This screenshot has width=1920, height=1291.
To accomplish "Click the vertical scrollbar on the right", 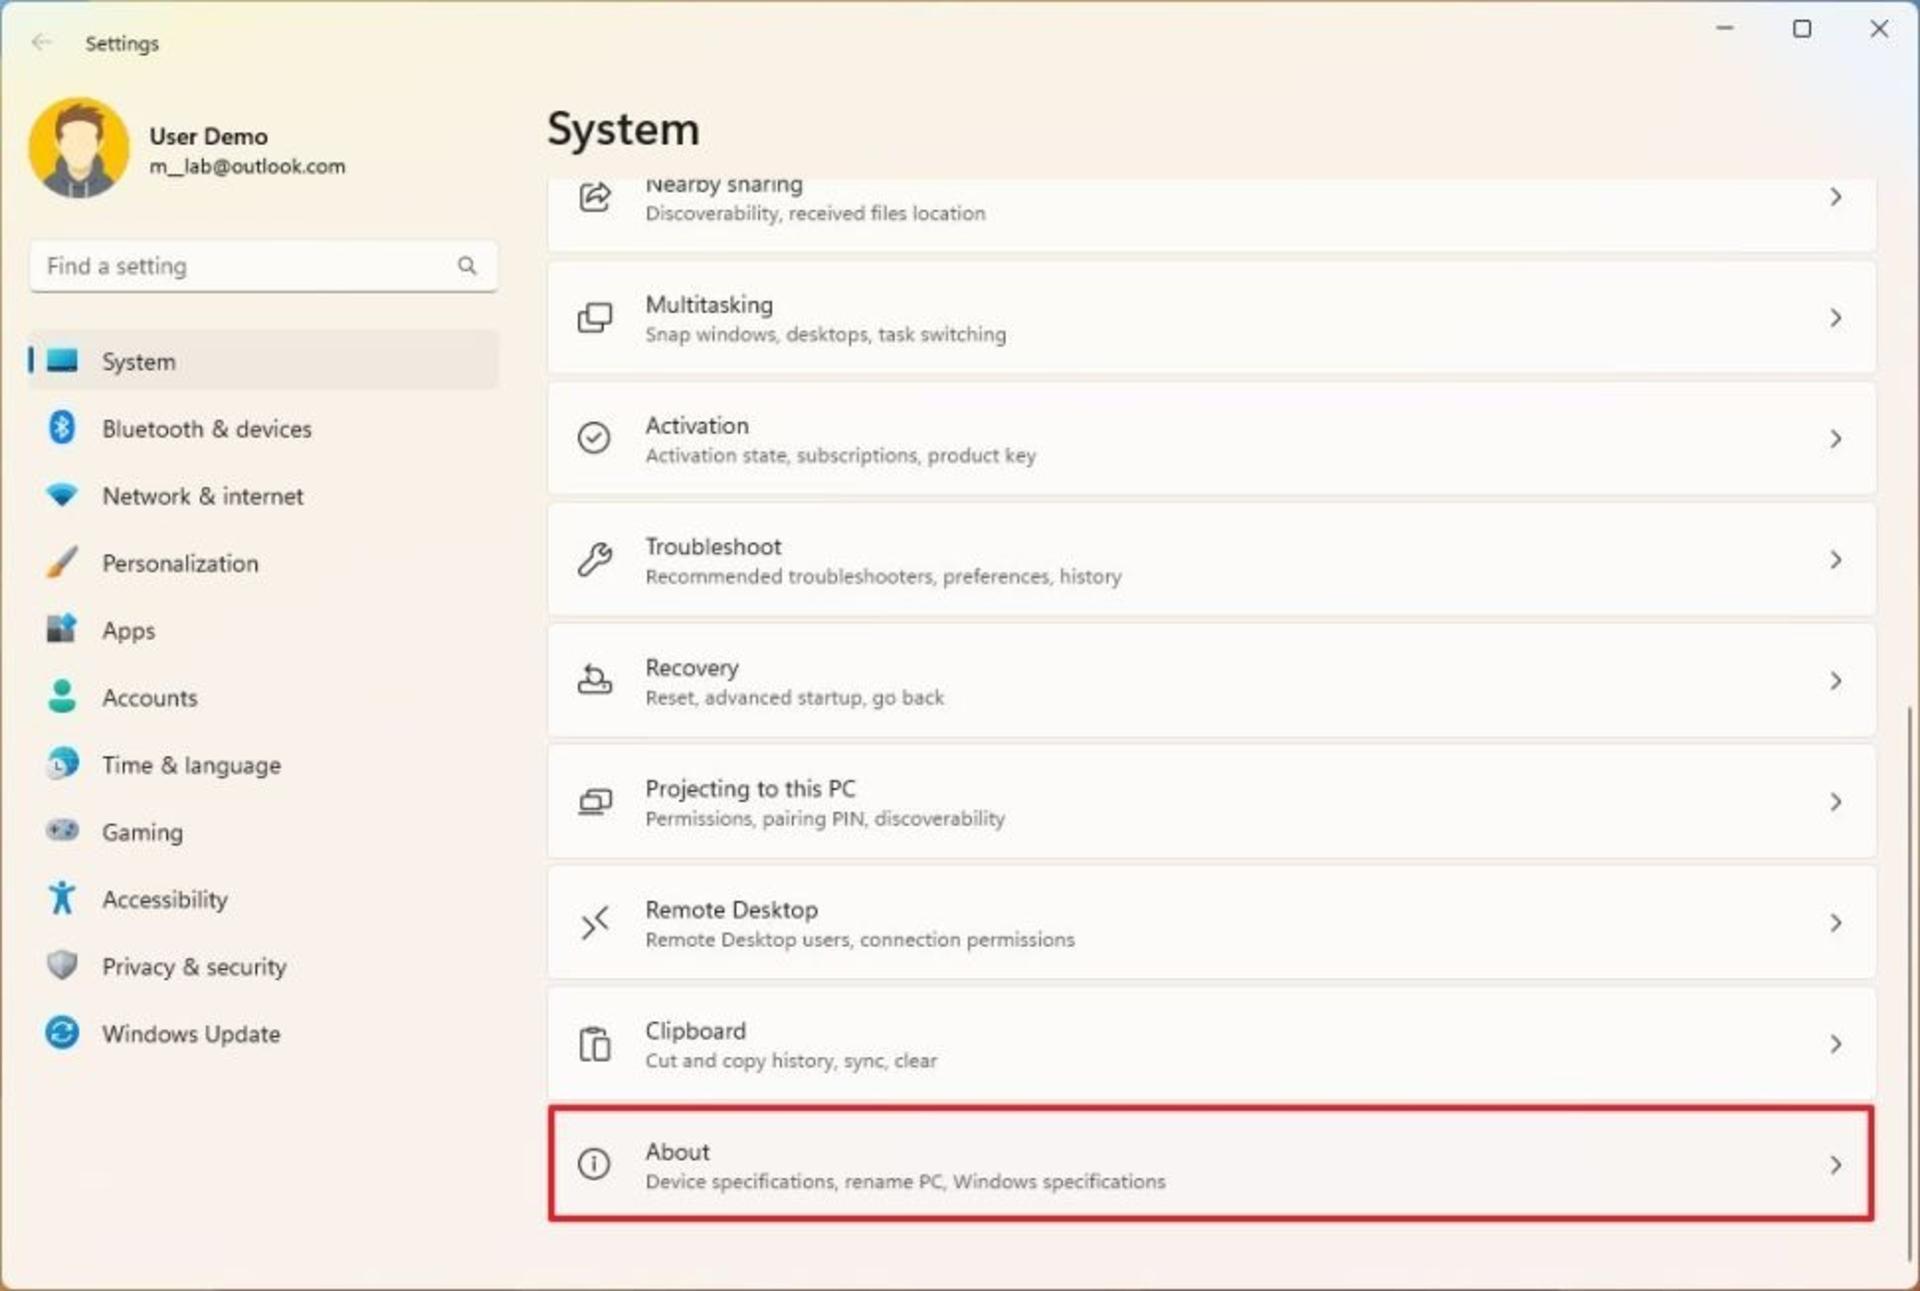I will tap(1910, 983).
